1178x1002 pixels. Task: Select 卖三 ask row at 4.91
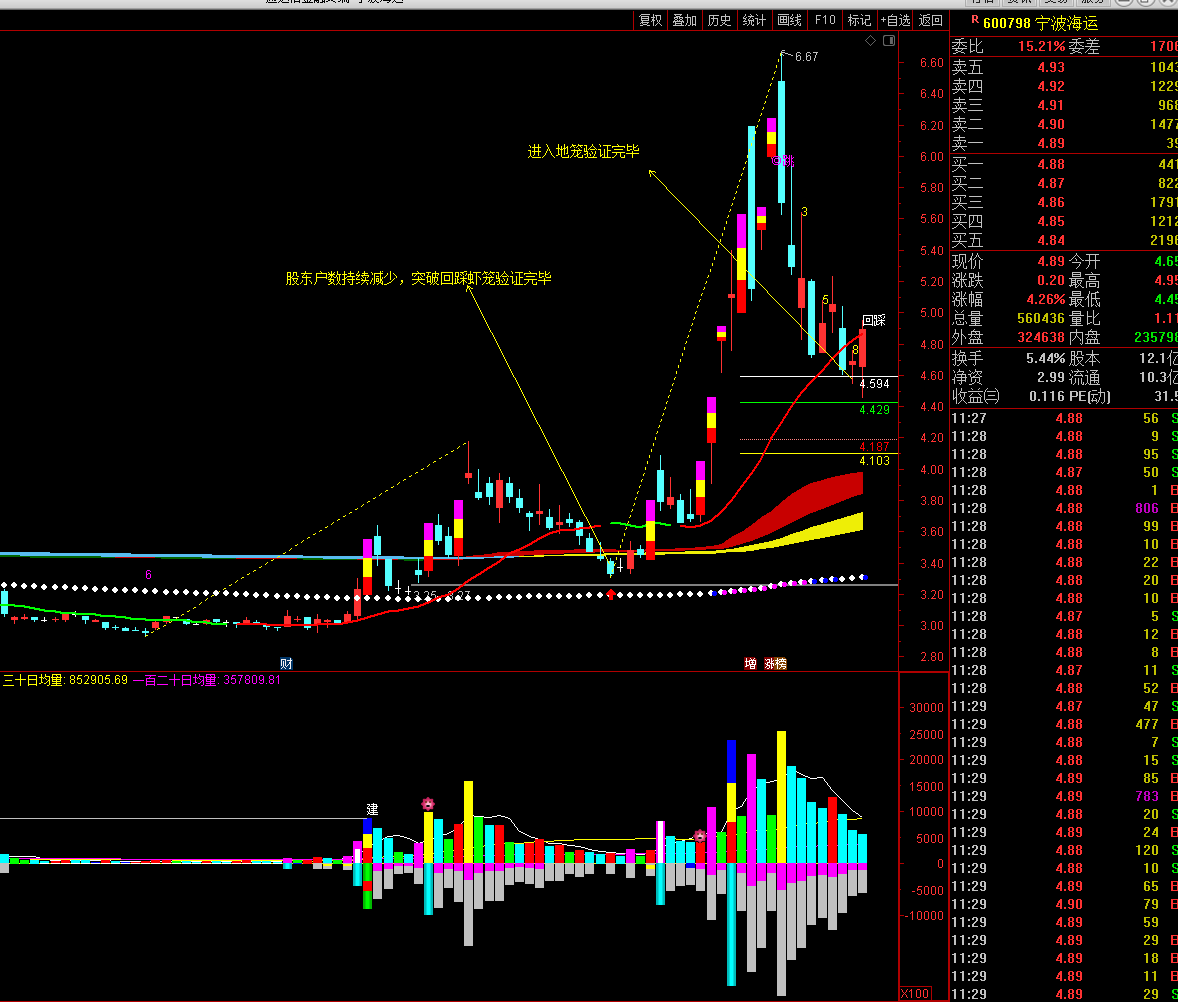[x=1064, y=105]
